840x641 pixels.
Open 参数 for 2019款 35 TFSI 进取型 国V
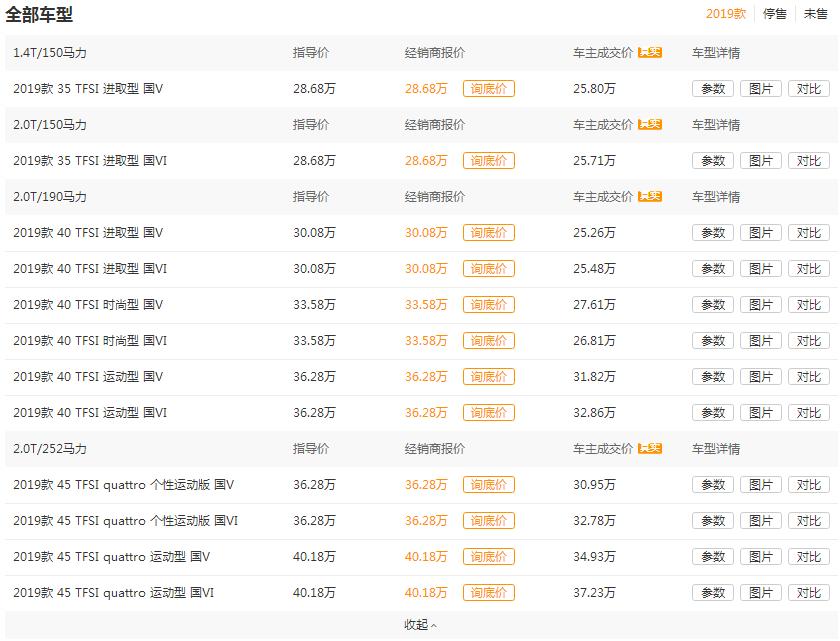click(711, 88)
